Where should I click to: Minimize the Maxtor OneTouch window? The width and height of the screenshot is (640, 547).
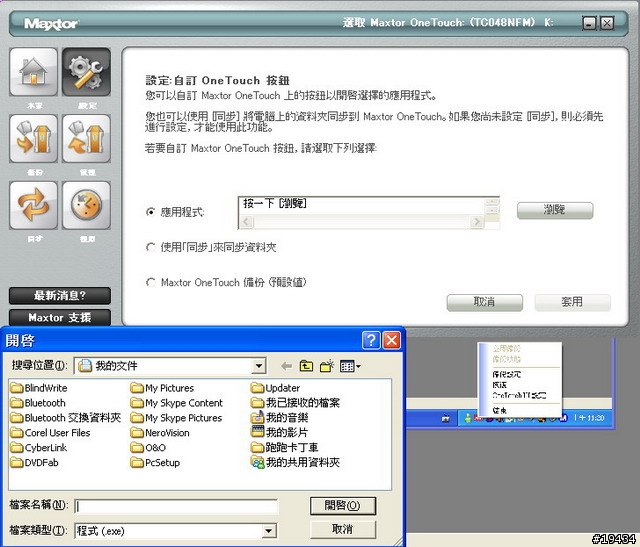click(589, 23)
